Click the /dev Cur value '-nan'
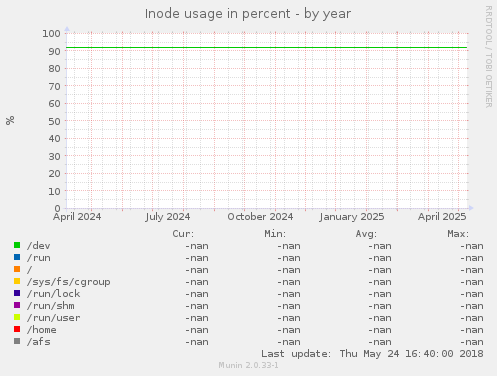Image resolution: width=497 pixels, height=376 pixels. (197, 246)
